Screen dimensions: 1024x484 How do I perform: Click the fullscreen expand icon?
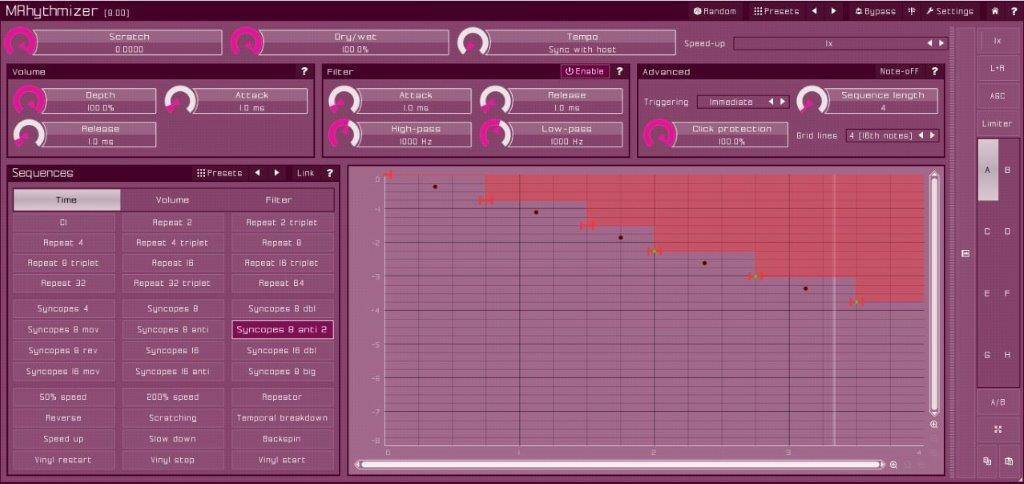tap(998, 430)
